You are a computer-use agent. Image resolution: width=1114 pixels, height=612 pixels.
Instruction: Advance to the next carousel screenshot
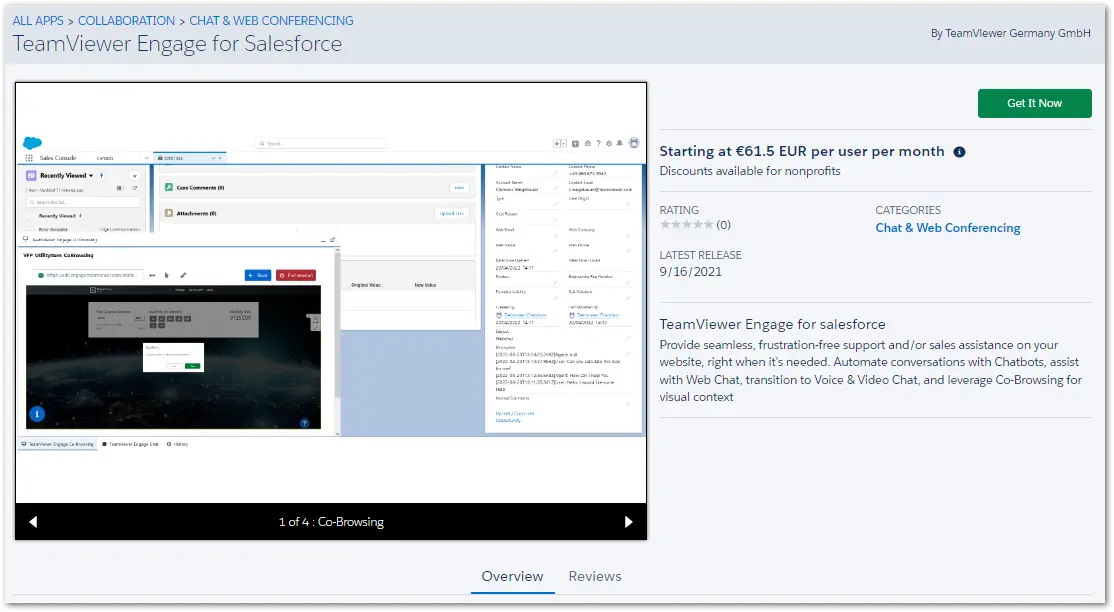pos(628,522)
